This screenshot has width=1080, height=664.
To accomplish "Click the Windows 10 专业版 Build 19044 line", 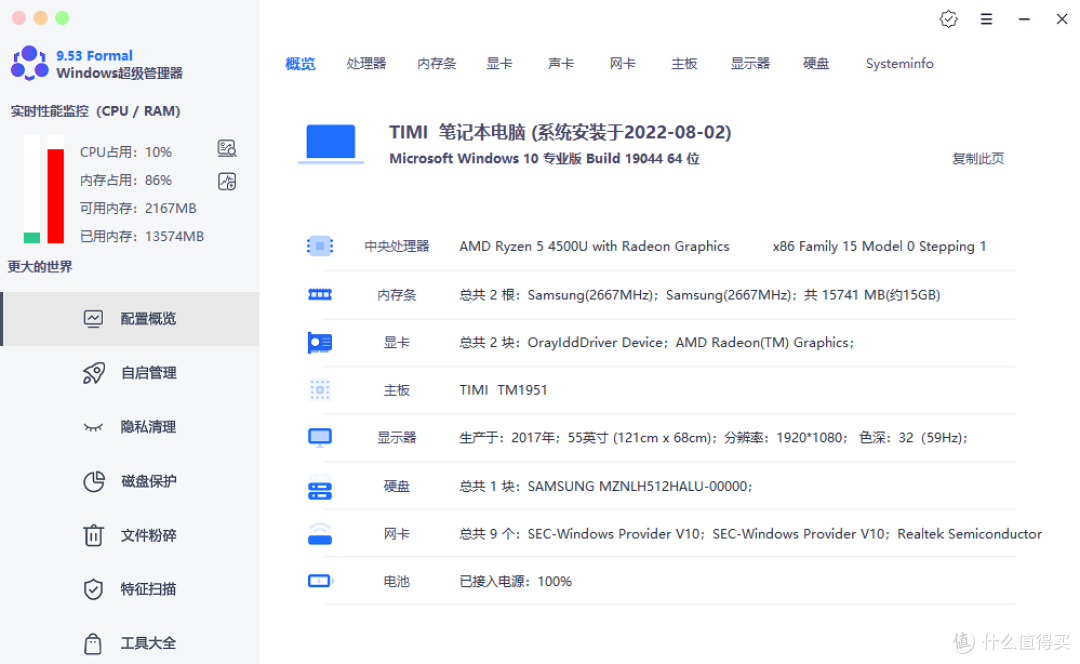I will [x=544, y=158].
